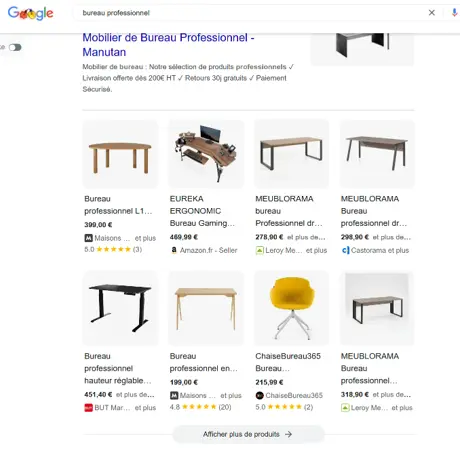Click the Amazon.fr seller icon
The width and height of the screenshot is (460, 459).
174,250
